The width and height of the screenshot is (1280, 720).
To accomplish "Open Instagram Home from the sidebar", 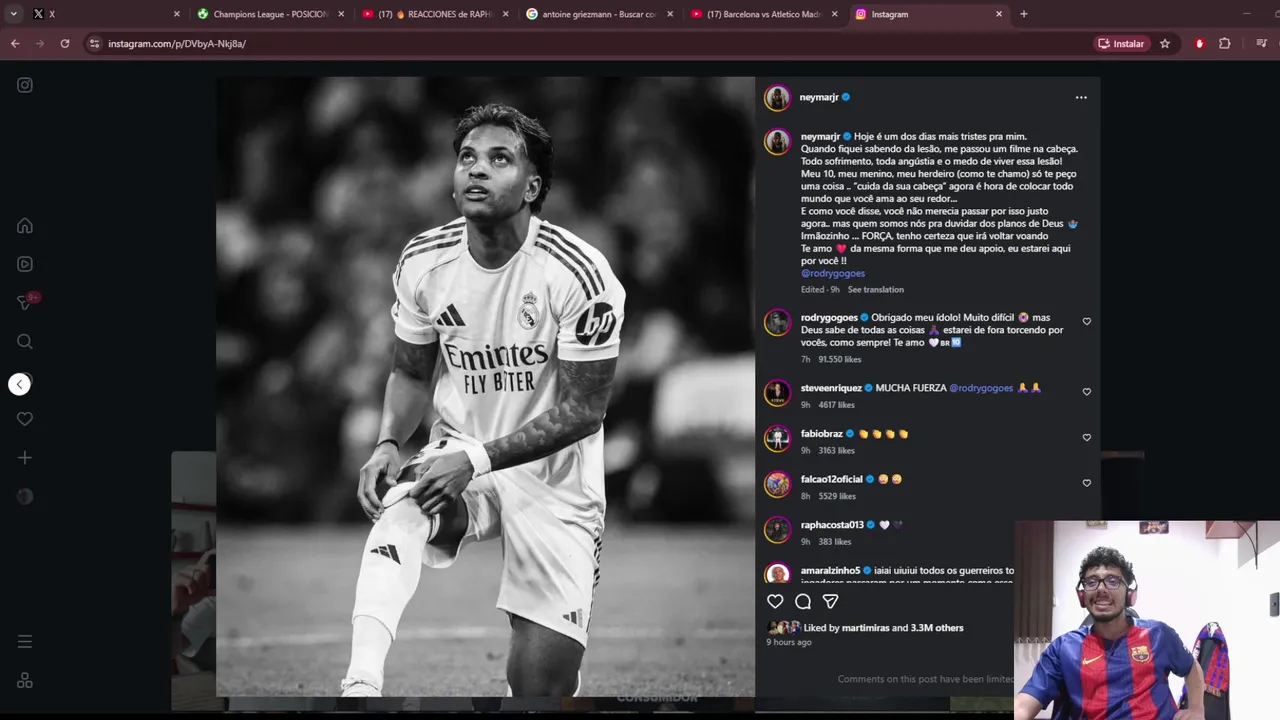I will pos(25,226).
